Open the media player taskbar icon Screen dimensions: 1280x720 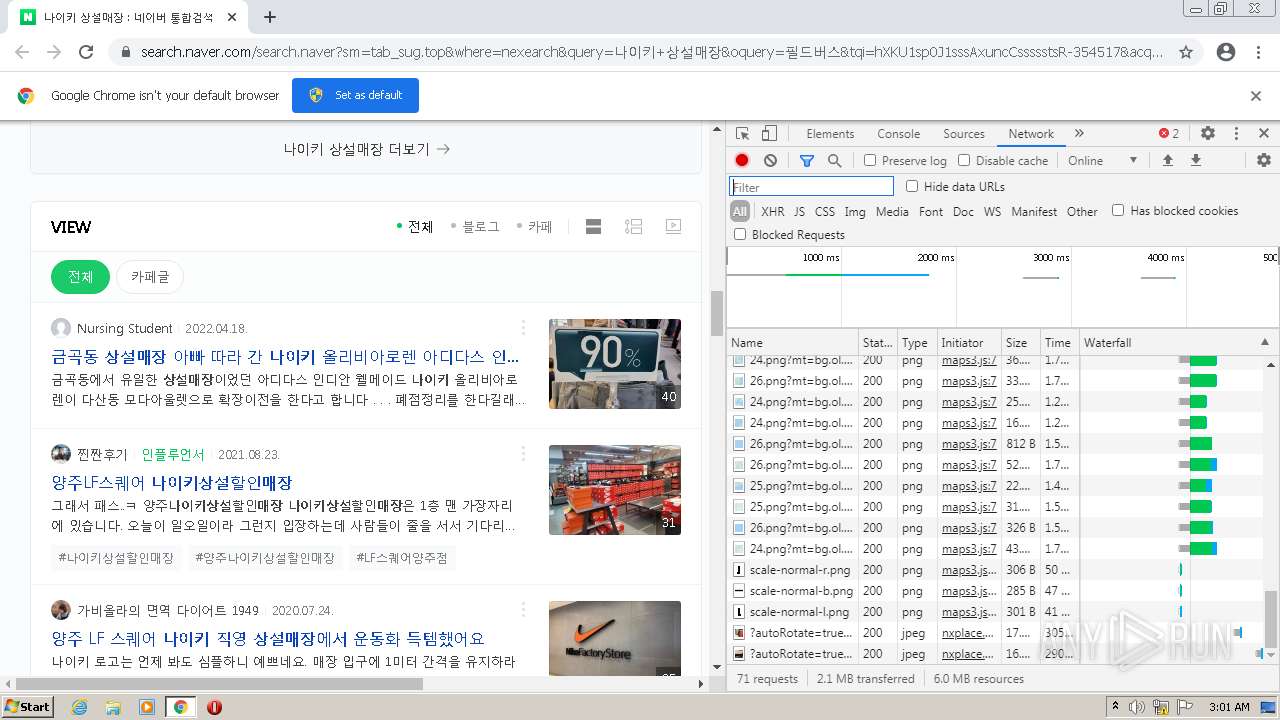pos(147,707)
